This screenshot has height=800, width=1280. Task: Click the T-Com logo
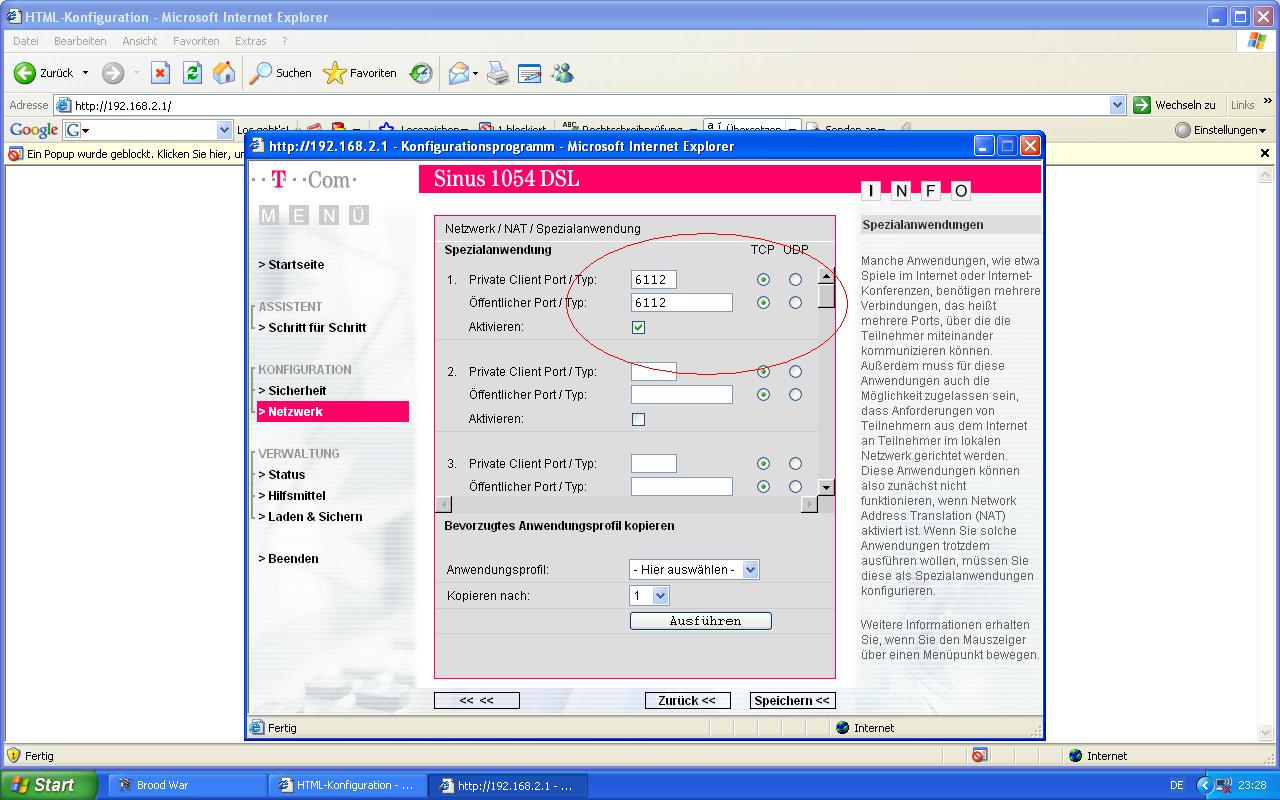click(305, 180)
